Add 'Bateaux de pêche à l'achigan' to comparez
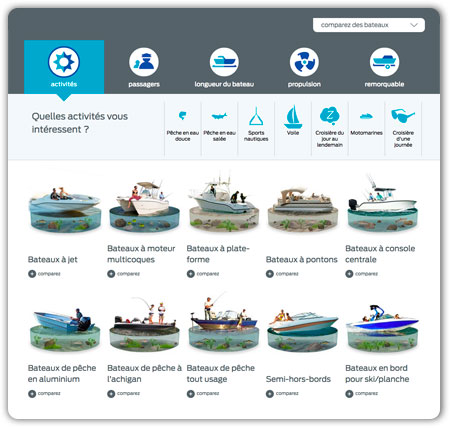 click(124, 394)
